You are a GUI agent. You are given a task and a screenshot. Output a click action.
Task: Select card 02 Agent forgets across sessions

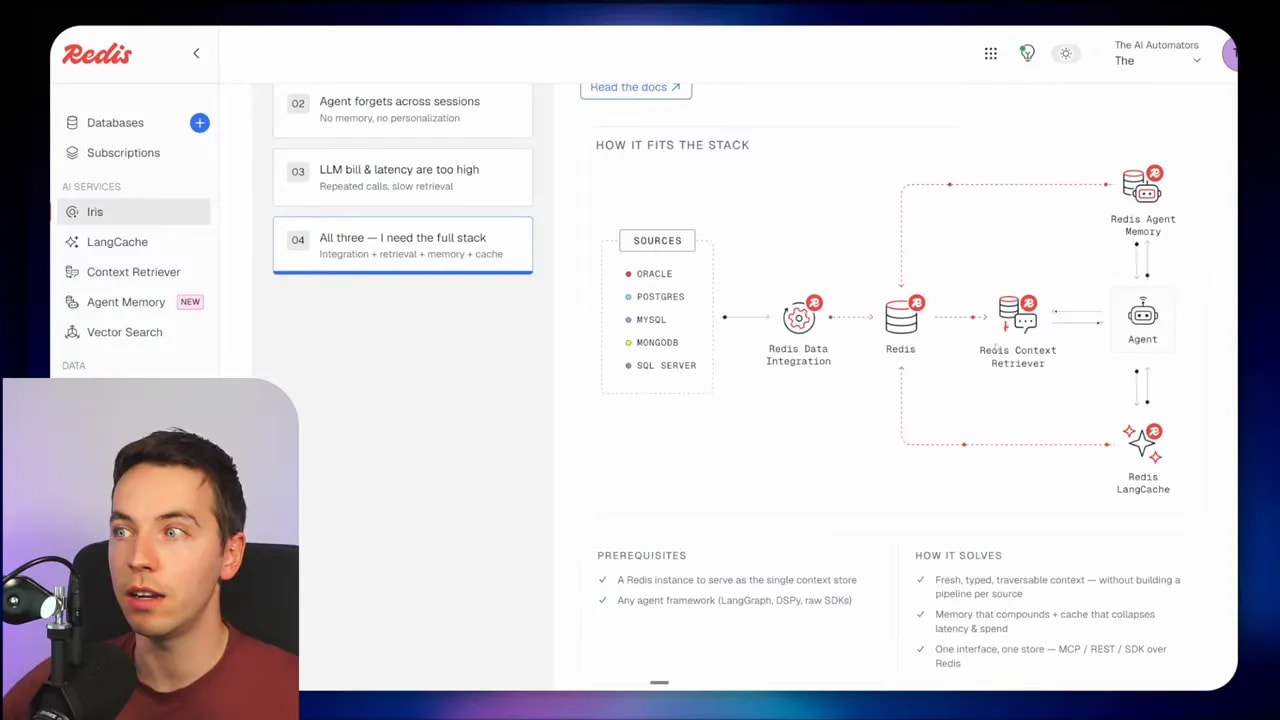[x=403, y=109]
